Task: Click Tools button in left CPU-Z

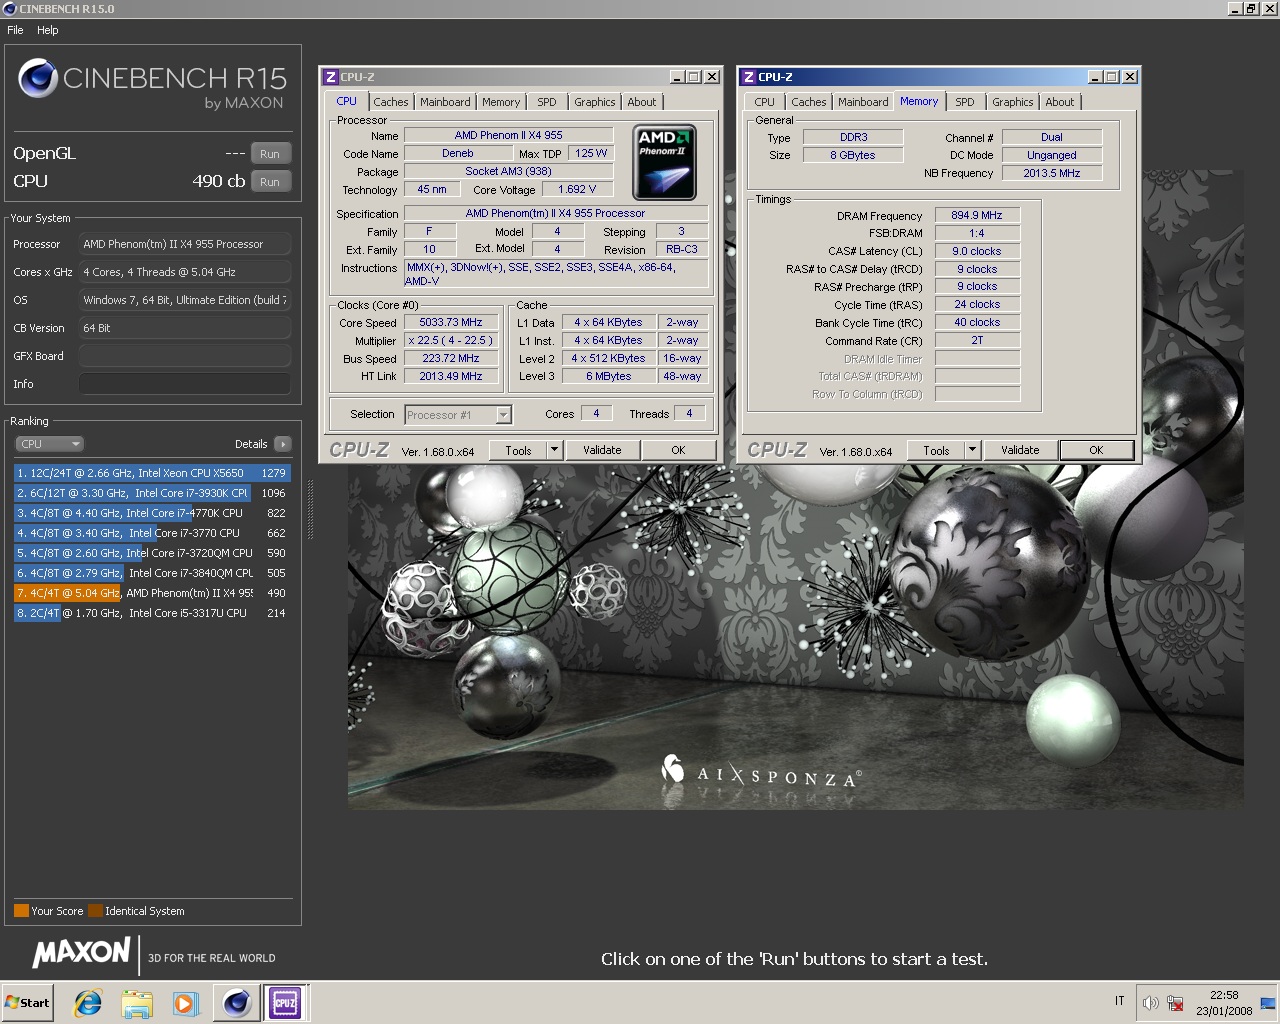Action: click(x=518, y=450)
